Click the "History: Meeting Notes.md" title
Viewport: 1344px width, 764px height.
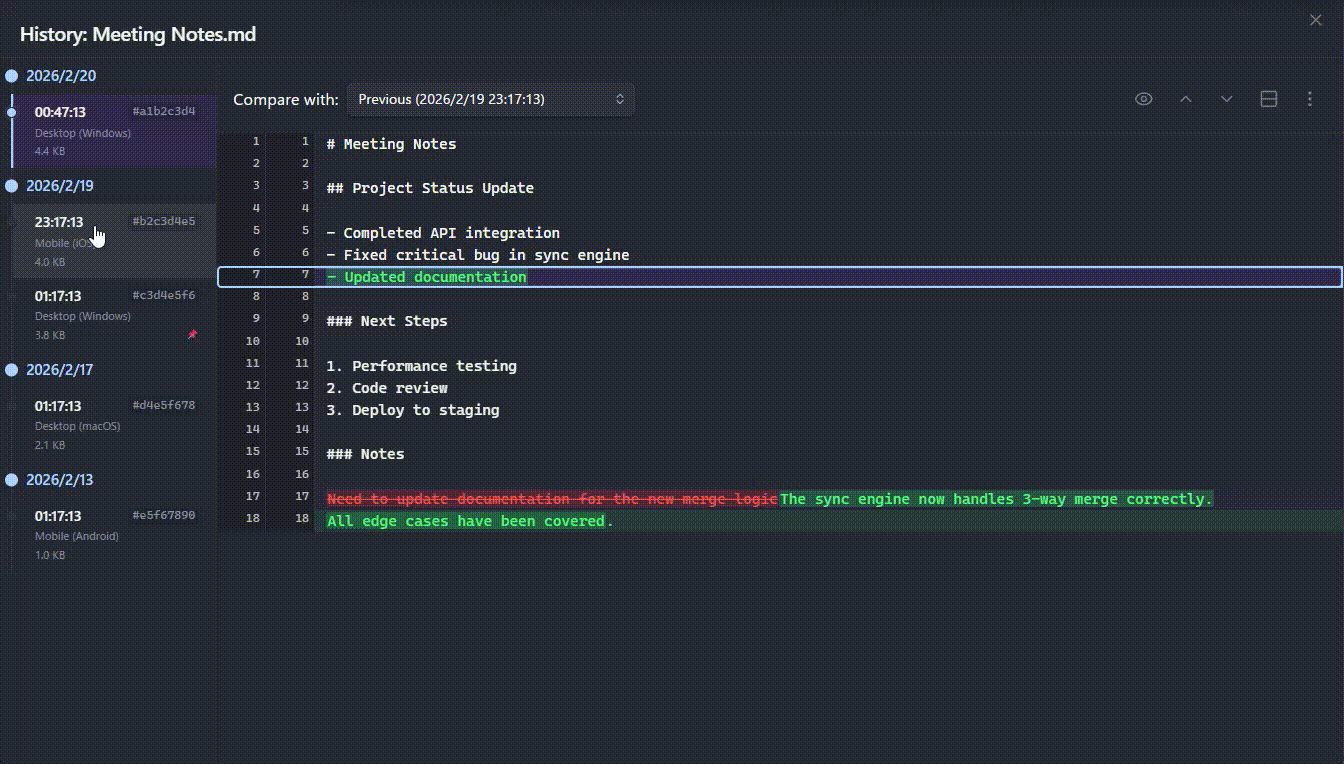pos(138,34)
